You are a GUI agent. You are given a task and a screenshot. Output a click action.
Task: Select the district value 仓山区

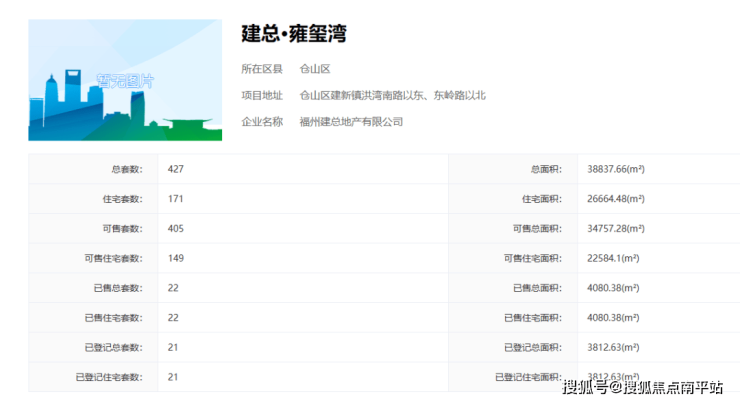[x=315, y=69]
